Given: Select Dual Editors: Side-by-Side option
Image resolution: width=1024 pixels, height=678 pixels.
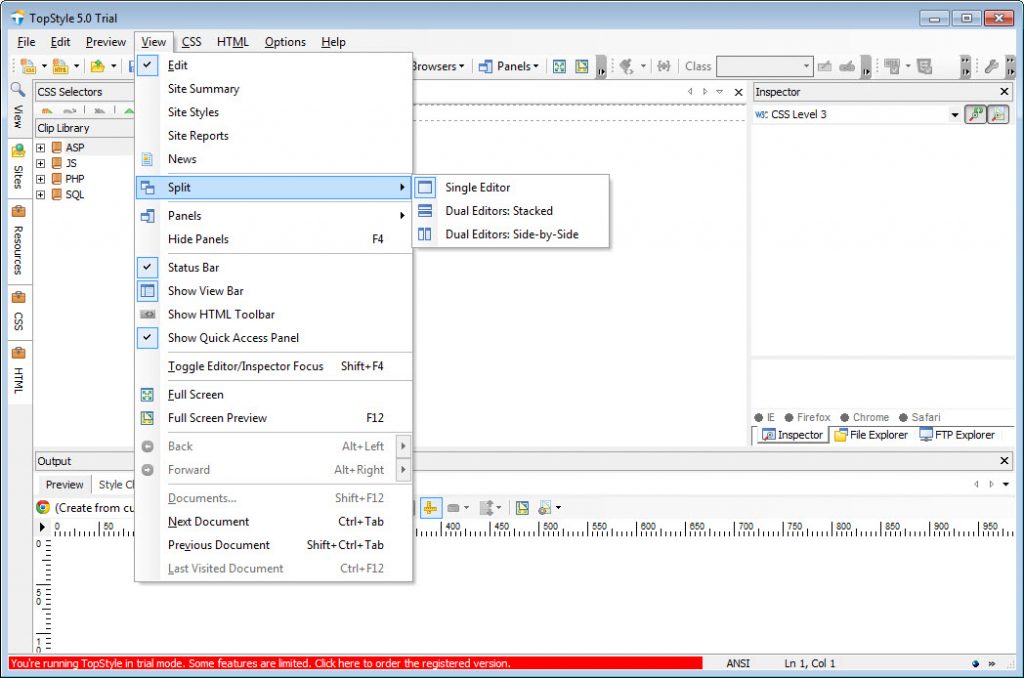Looking at the screenshot, I should [511, 234].
